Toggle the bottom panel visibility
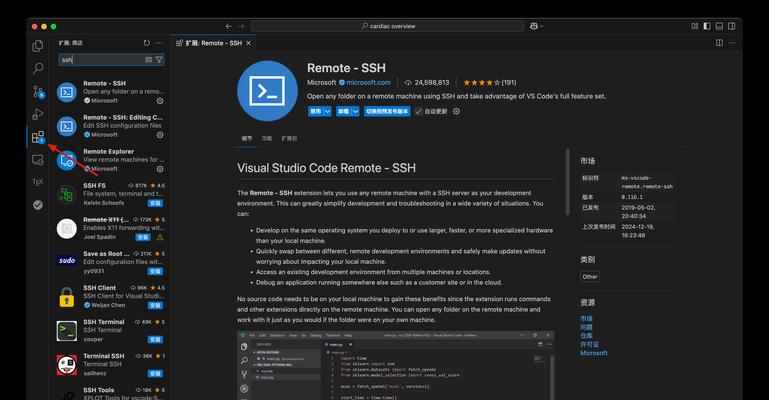Screen dimensions: 769x400 tap(719, 26)
